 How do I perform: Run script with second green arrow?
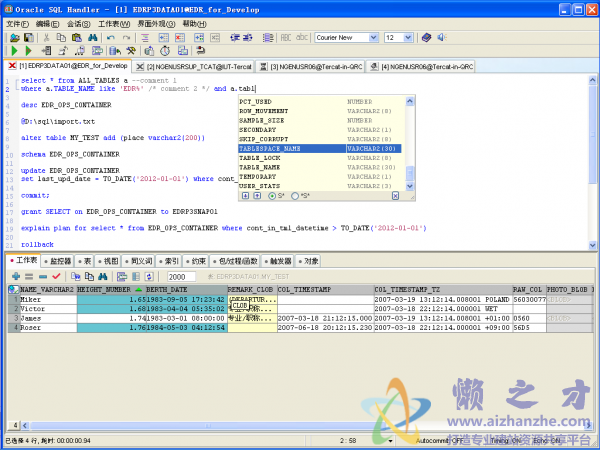pos(28,51)
